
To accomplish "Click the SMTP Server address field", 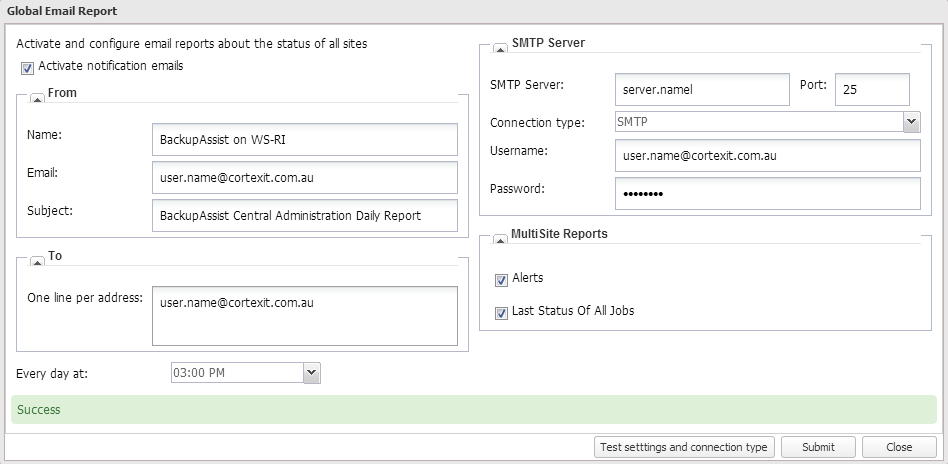I will pyautogui.click(x=703, y=89).
